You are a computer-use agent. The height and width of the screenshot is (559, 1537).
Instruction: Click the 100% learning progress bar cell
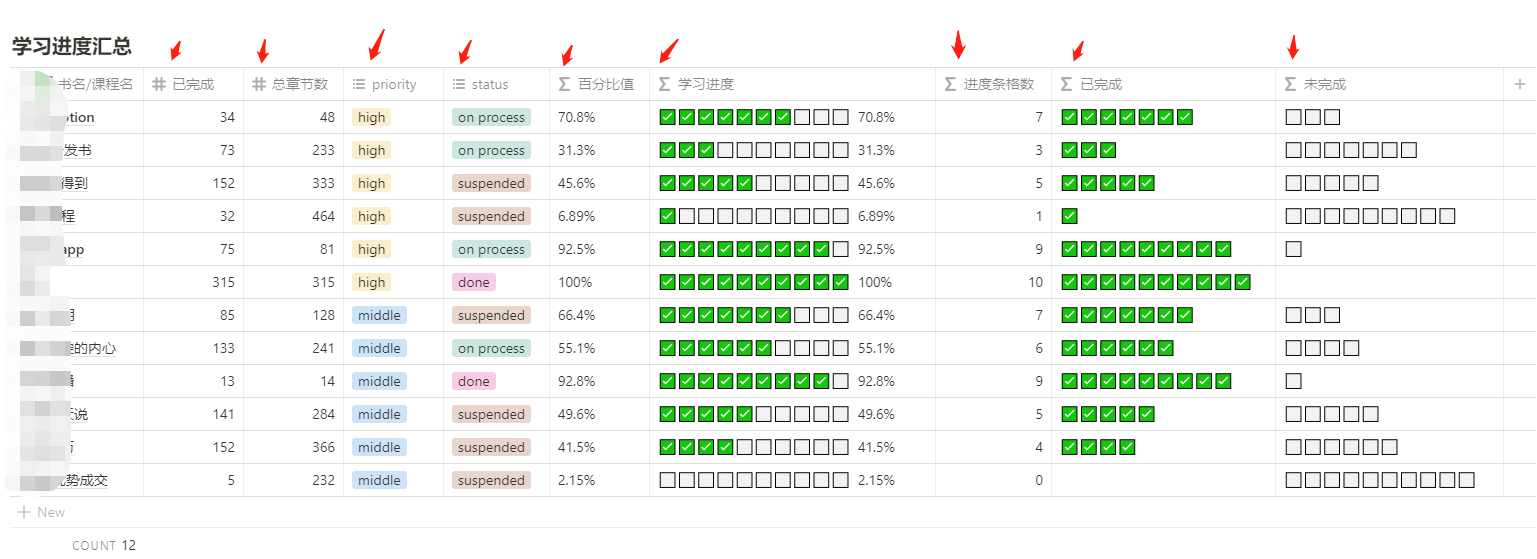(x=792, y=282)
